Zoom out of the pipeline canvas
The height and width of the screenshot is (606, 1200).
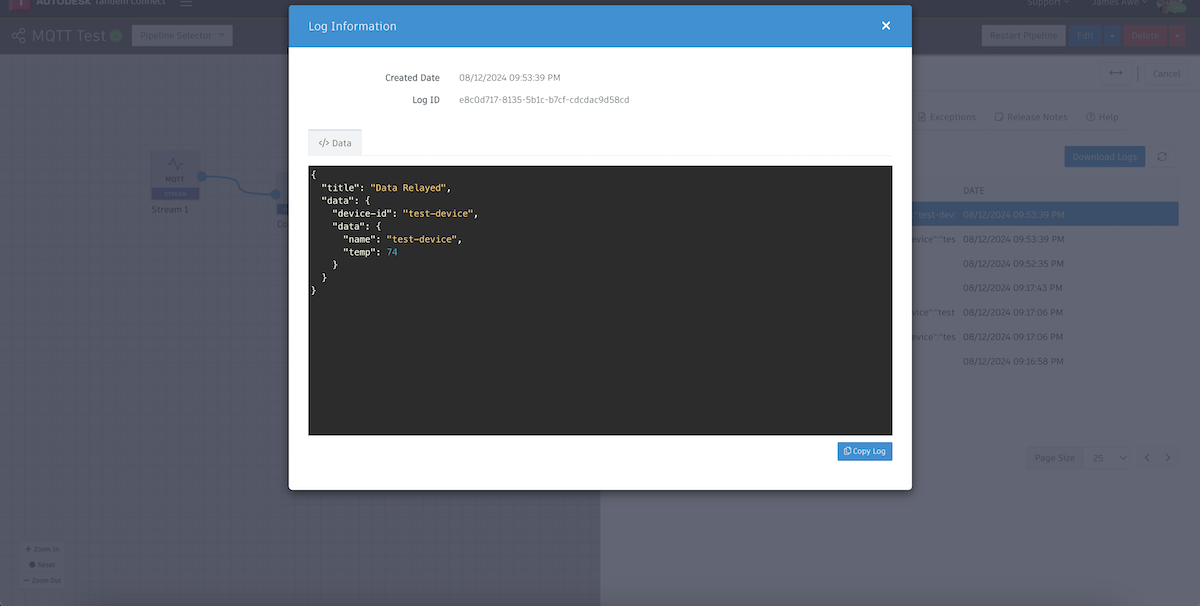[x=42, y=580]
